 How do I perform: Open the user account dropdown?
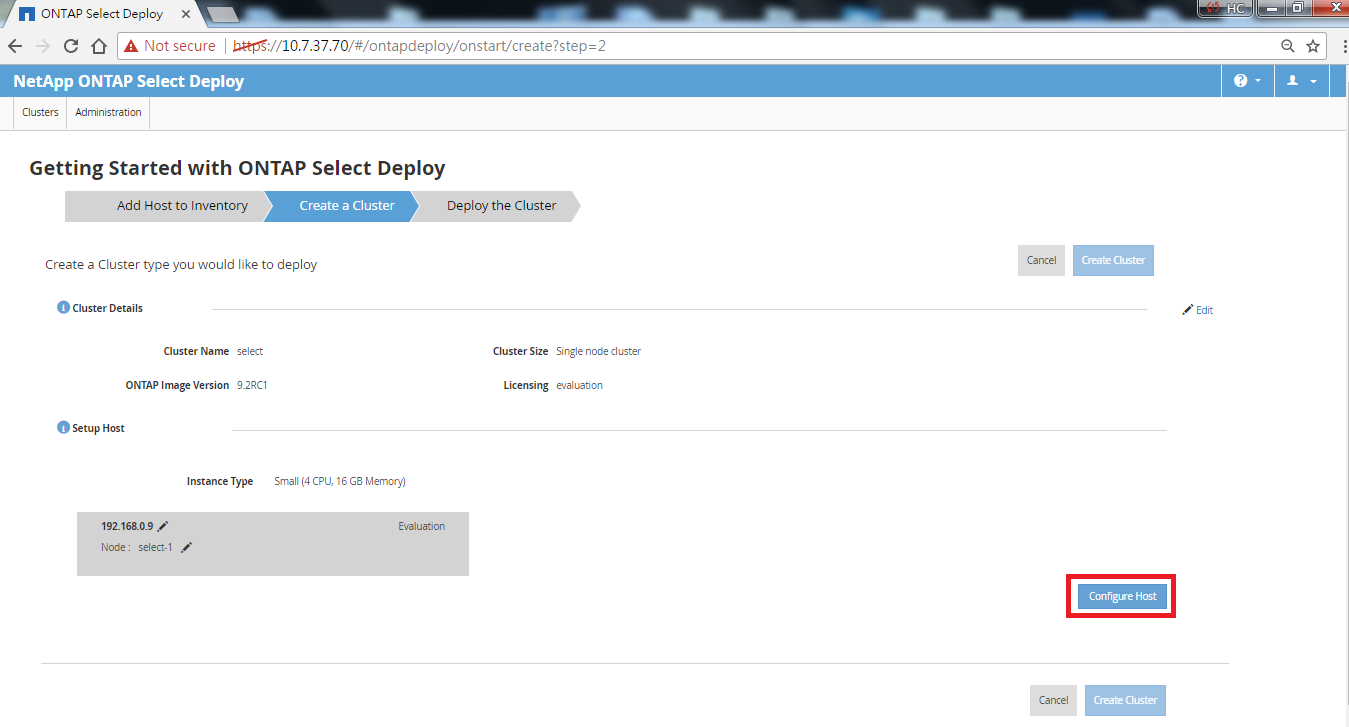tap(1301, 81)
